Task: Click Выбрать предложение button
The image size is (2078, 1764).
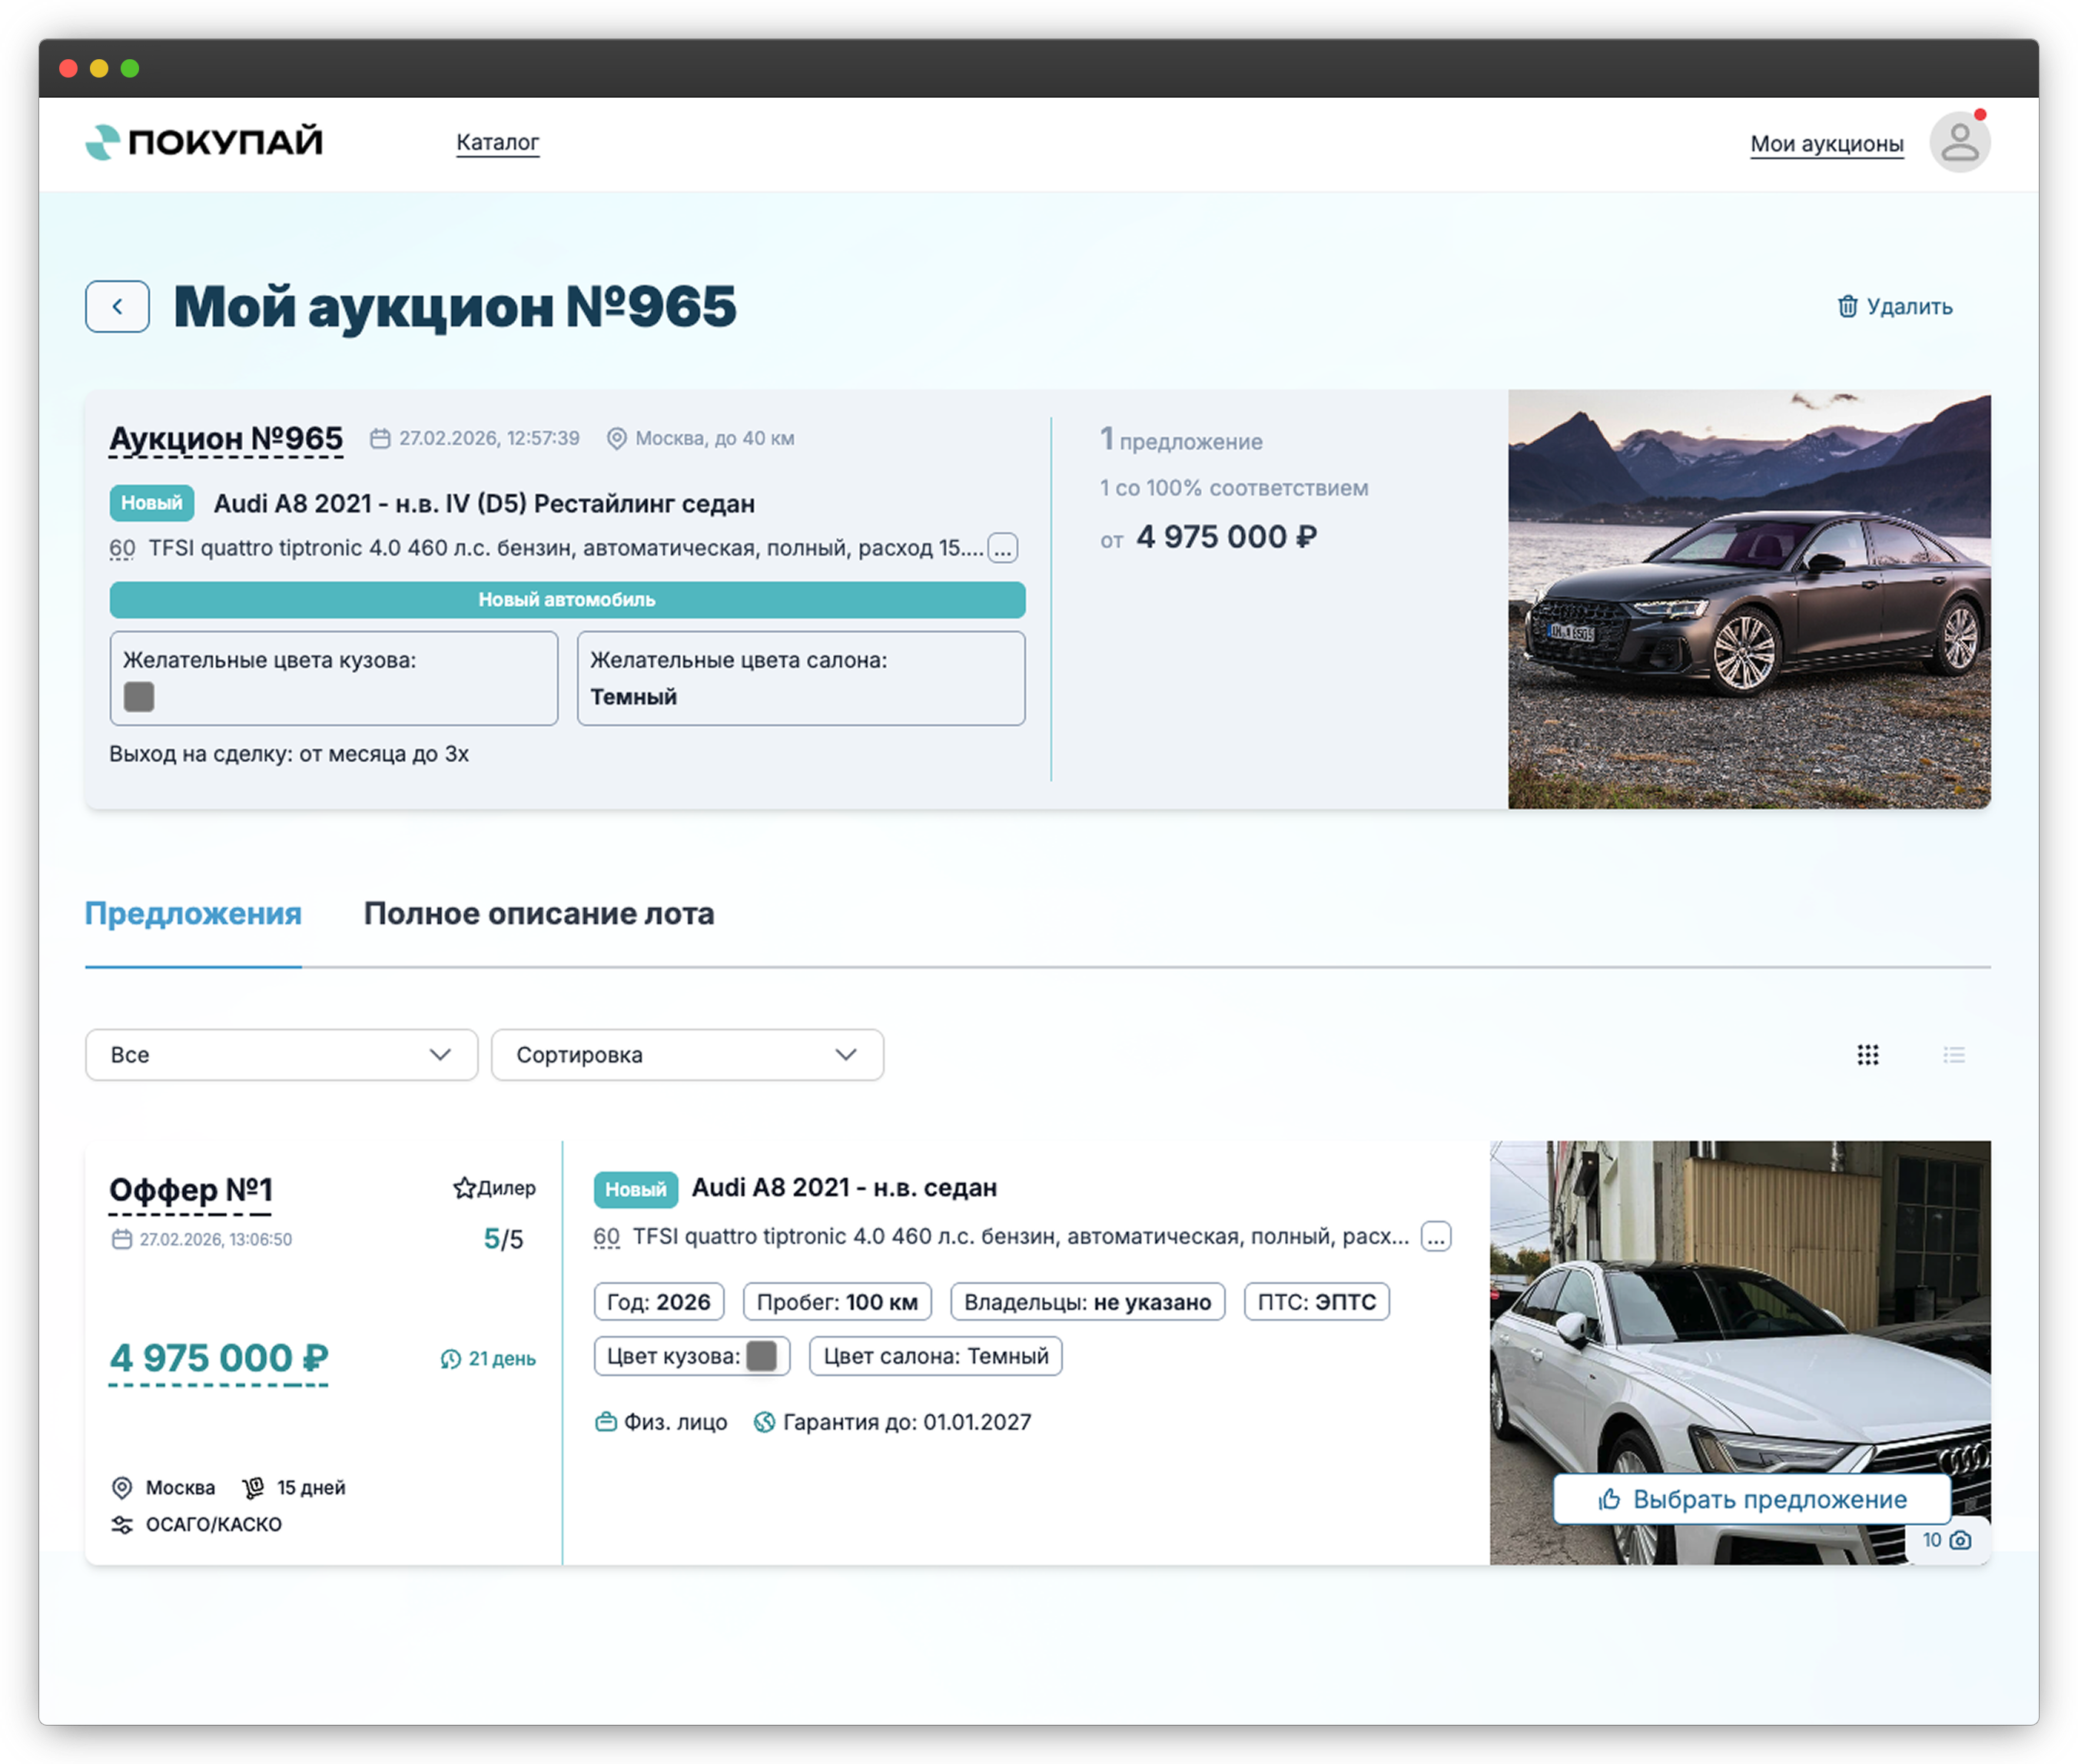Action: pos(1751,1499)
